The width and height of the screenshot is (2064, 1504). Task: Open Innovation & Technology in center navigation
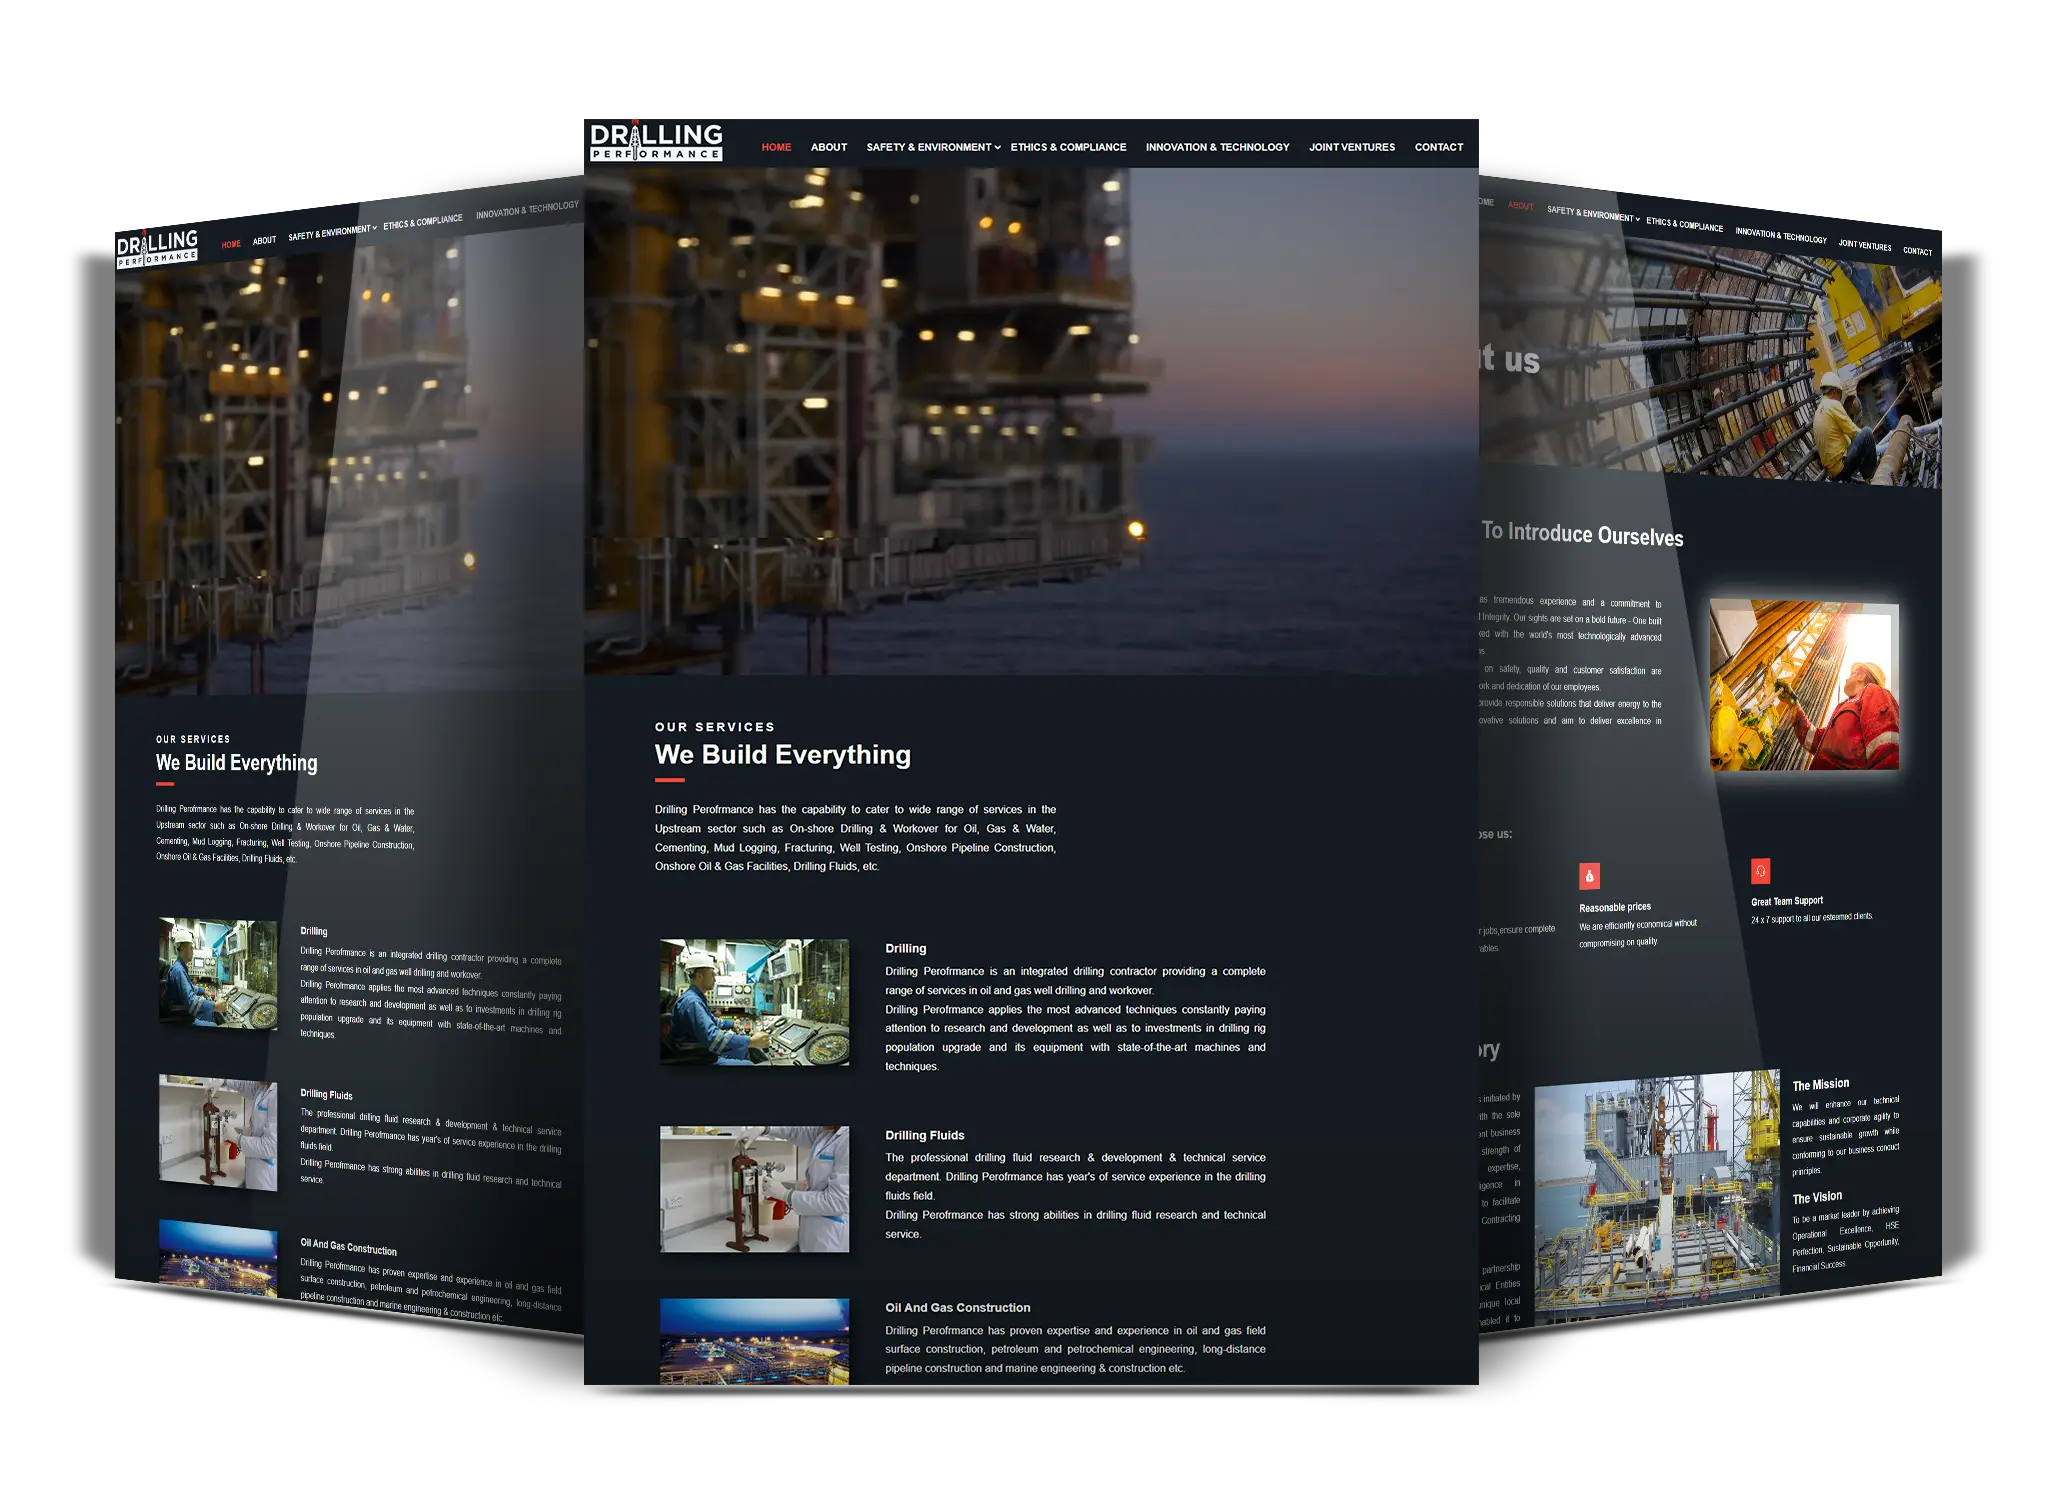pos(1217,147)
